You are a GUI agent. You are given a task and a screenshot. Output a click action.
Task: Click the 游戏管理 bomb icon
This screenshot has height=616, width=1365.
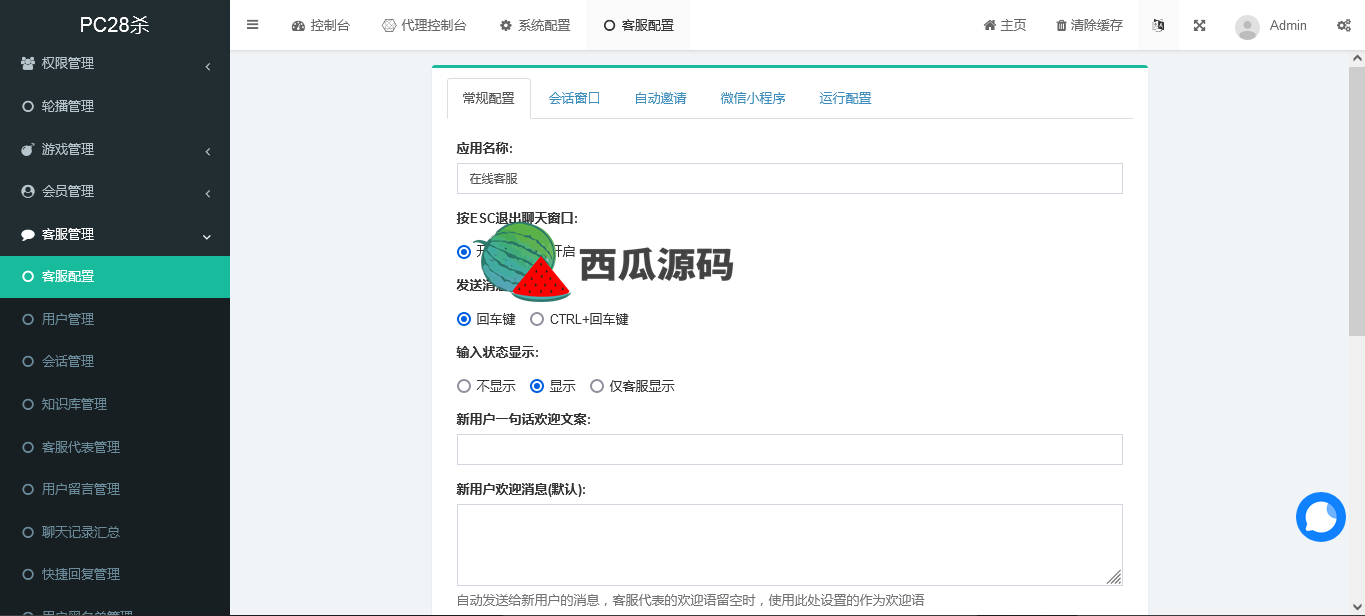point(28,149)
